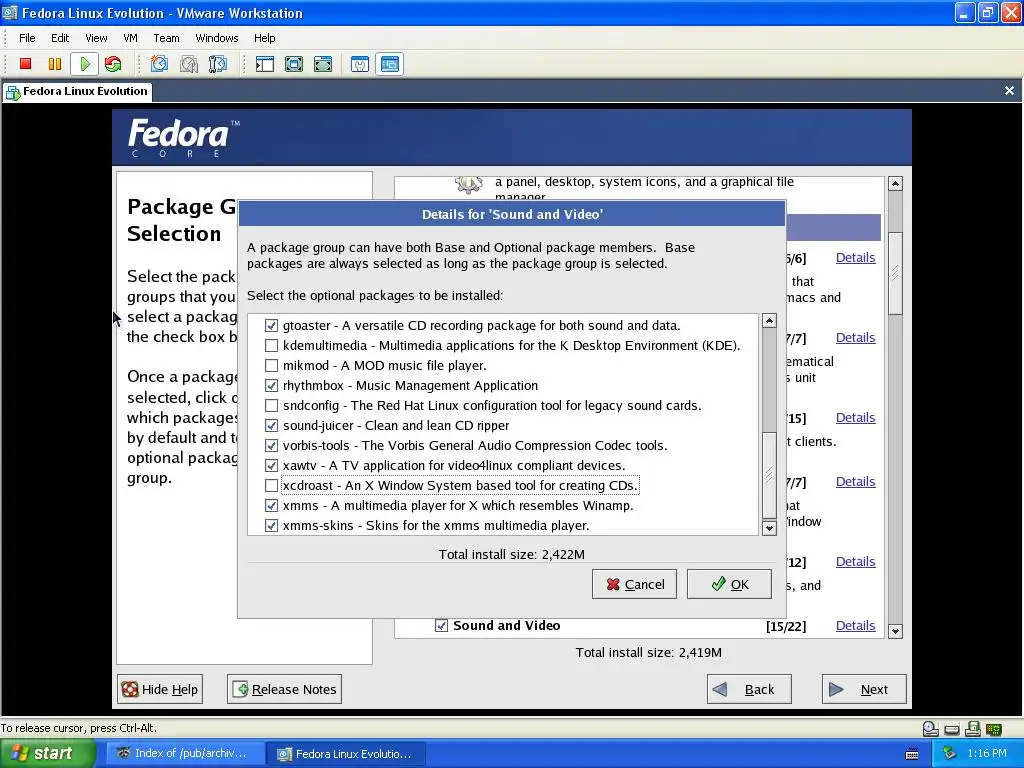Viewport: 1024px width, 768px height.
Task: Toggle the sound-juicer CD ripper checkbox
Action: [x=271, y=426]
